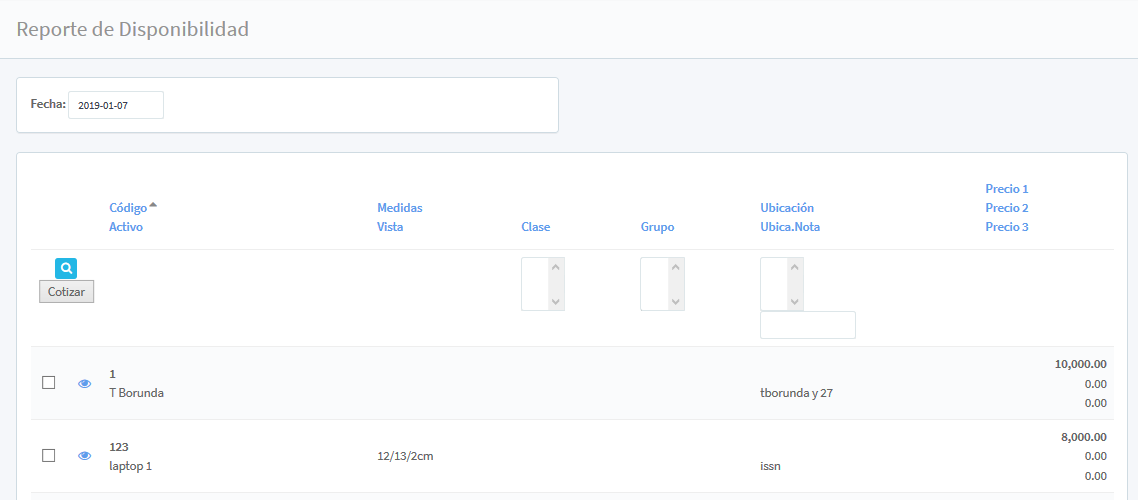The height and width of the screenshot is (500, 1138).
Task: View details eye icon for laptop 1
Action: point(85,456)
